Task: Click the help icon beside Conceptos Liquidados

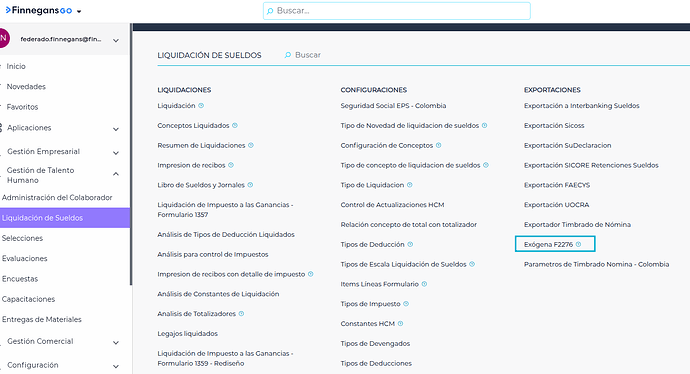Action: [235, 125]
